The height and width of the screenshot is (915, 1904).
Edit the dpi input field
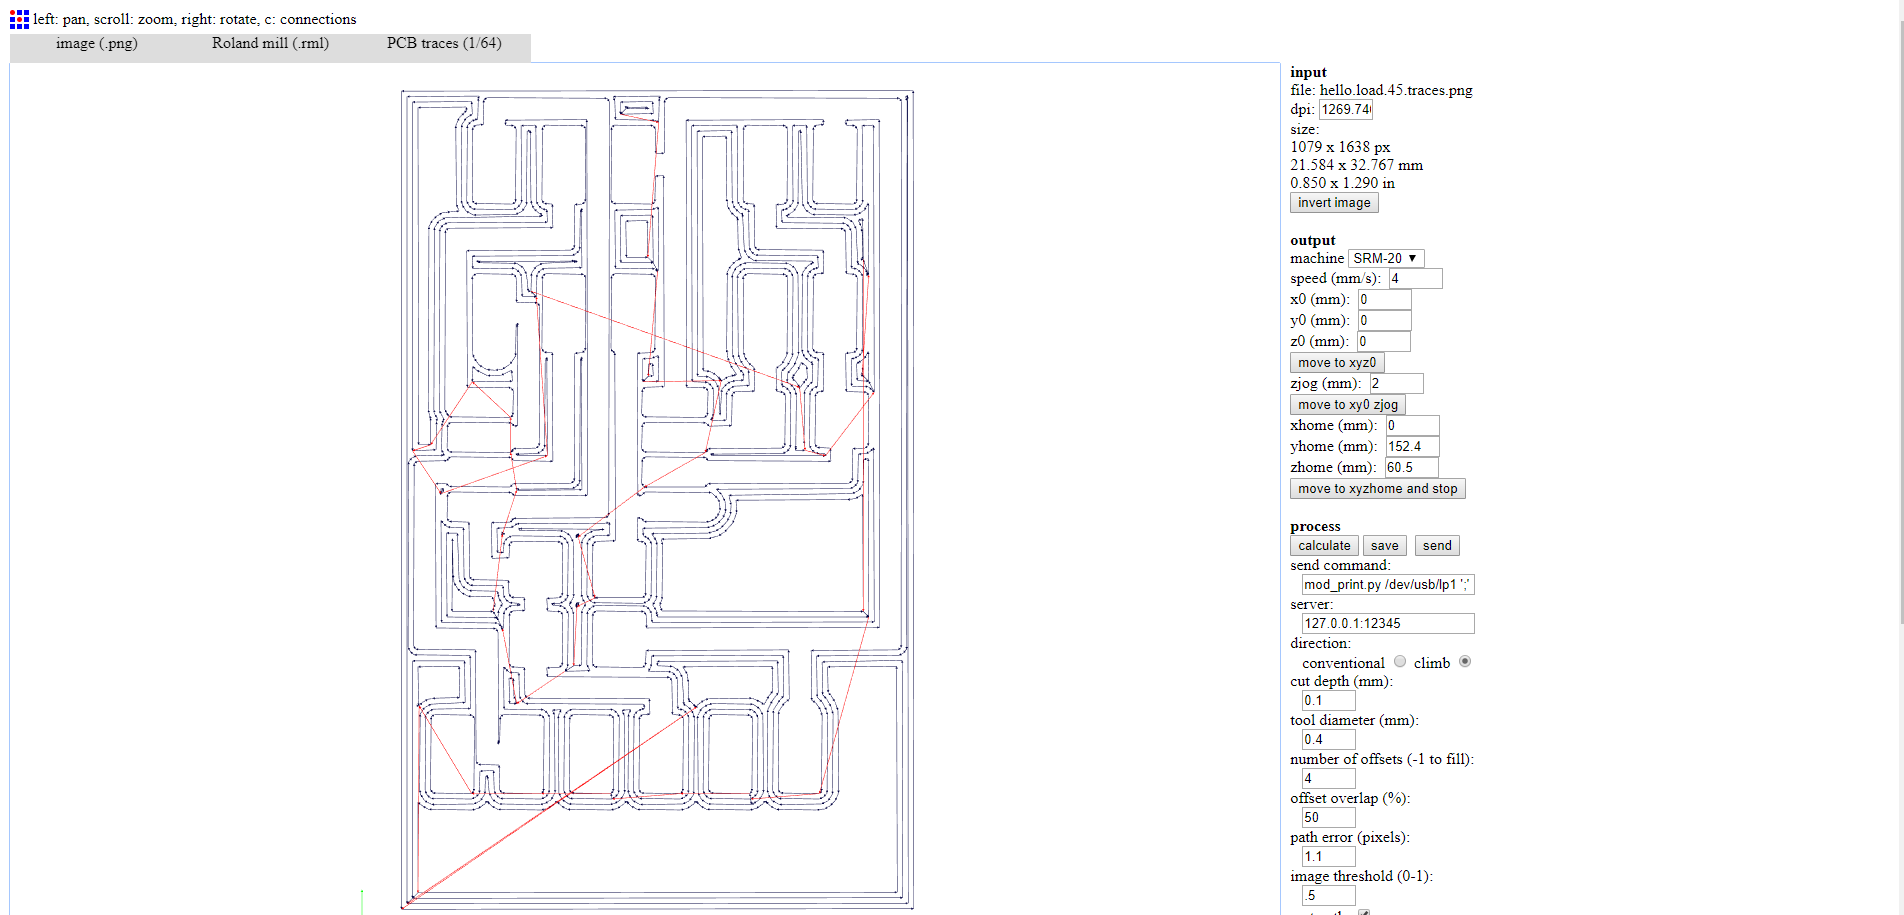click(x=1344, y=109)
